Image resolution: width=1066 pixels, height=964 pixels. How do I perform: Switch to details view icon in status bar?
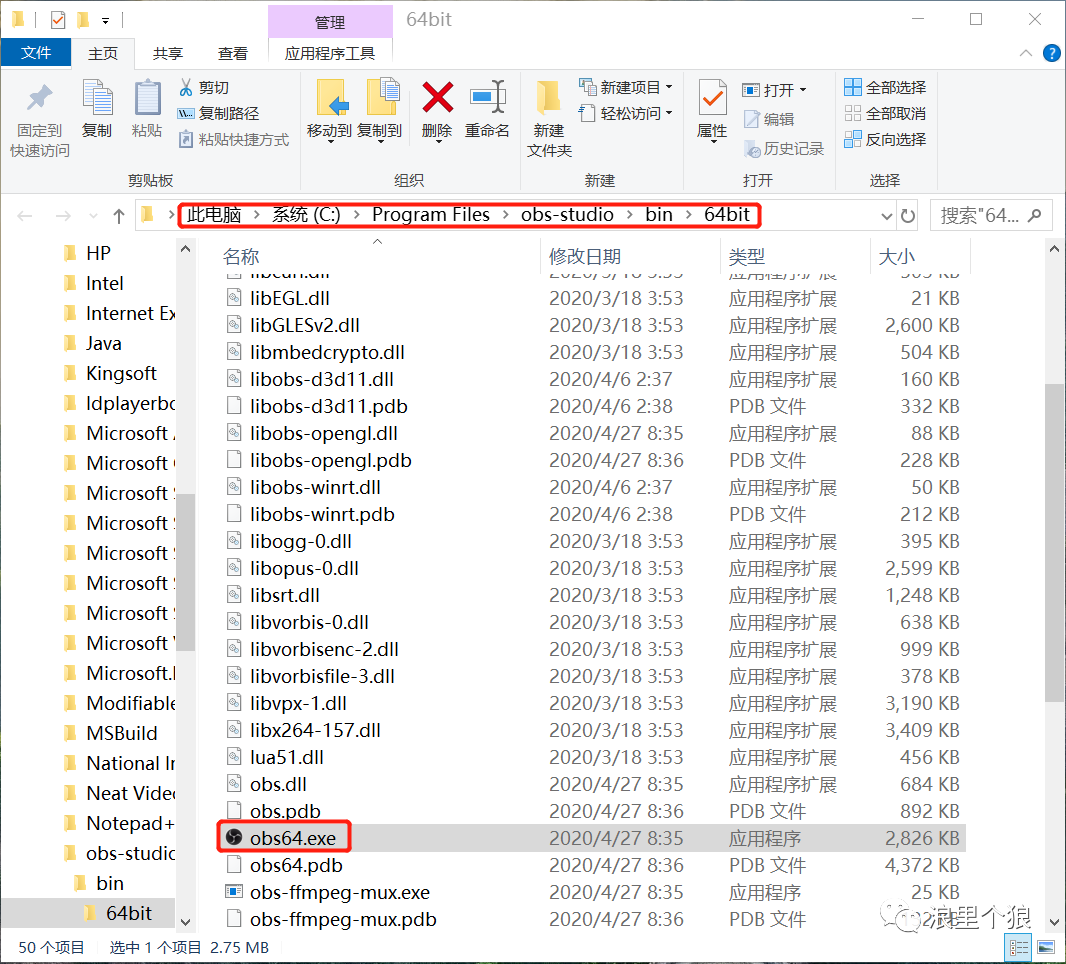tap(1018, 947)
